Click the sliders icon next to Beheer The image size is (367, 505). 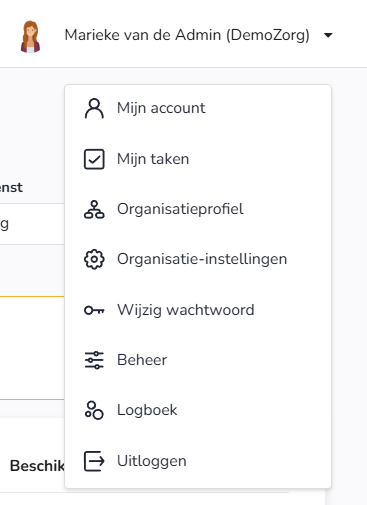[94, 360]
